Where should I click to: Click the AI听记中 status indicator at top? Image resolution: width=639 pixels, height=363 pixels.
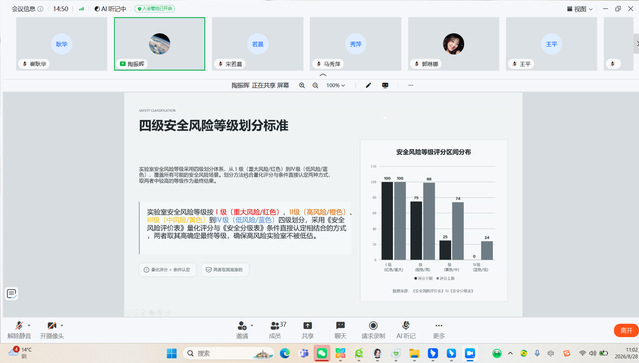click(x=110, y=9)
